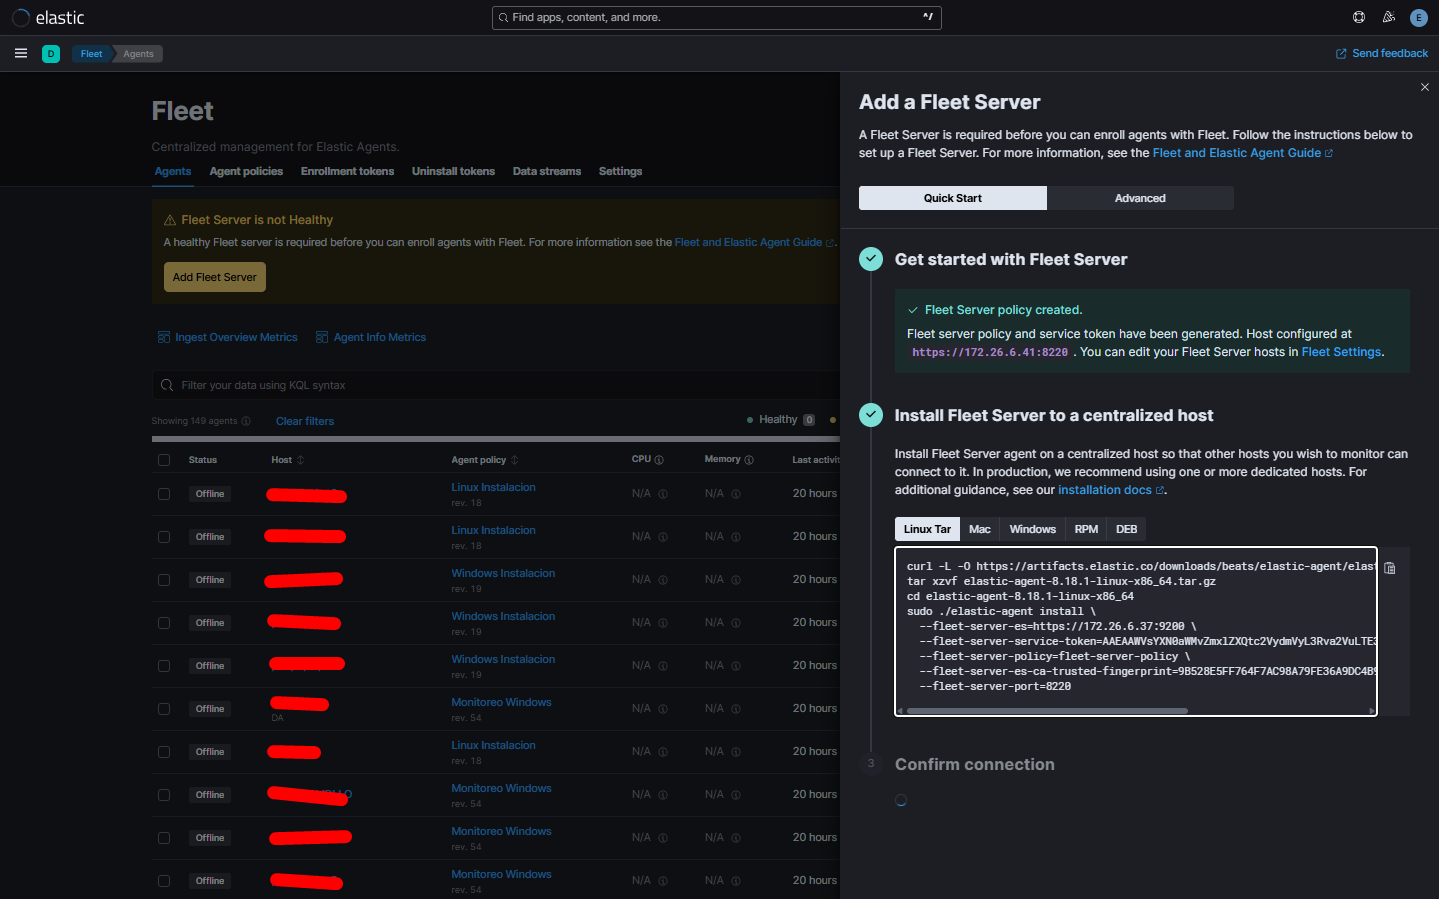Screen dimensions: 1439x899
Task: Click the host URL https://172.26.6.41:8220
Action: tap(990, 352)
